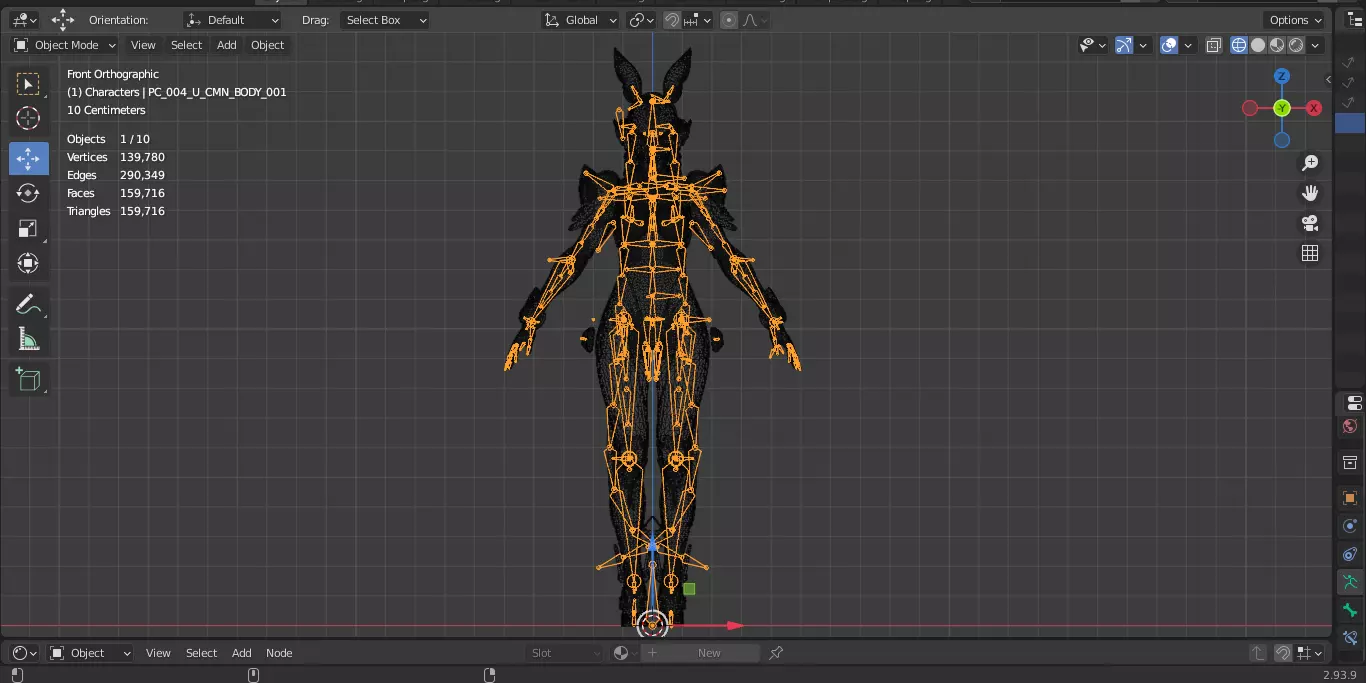Click the node editor pin icon

pyautogui.click(x=776, y=653)
